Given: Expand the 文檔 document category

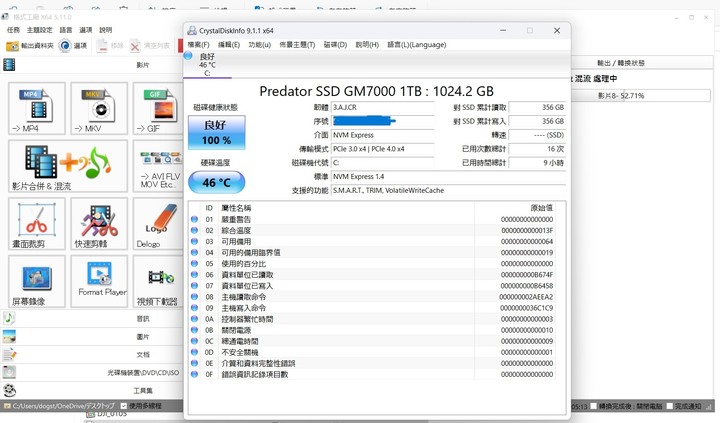Looking at the screenshot, I should [x=92, y=354].
